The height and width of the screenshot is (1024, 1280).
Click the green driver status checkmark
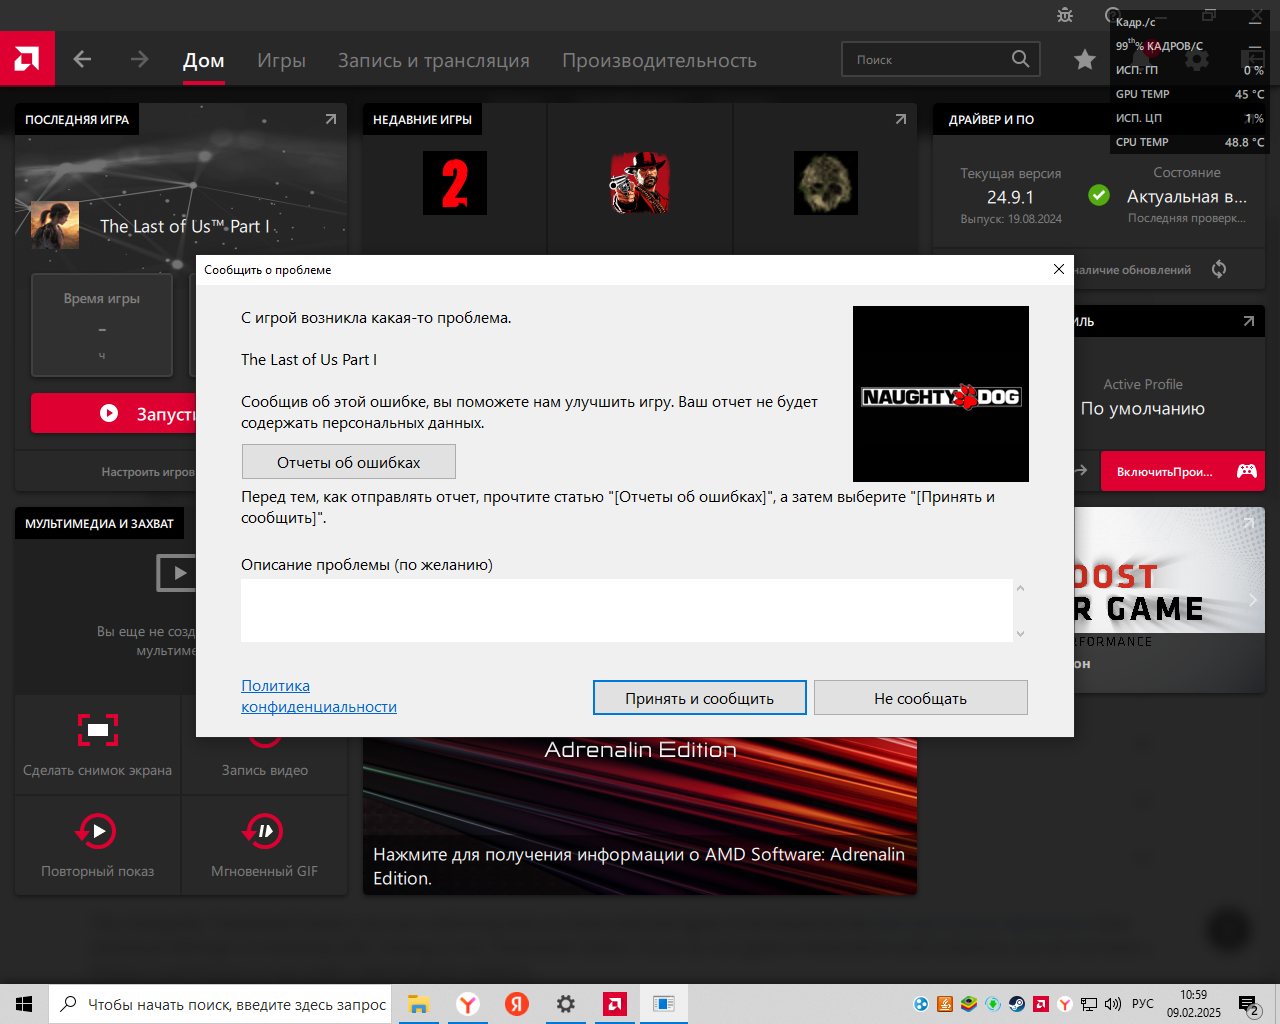point(1099,195)
